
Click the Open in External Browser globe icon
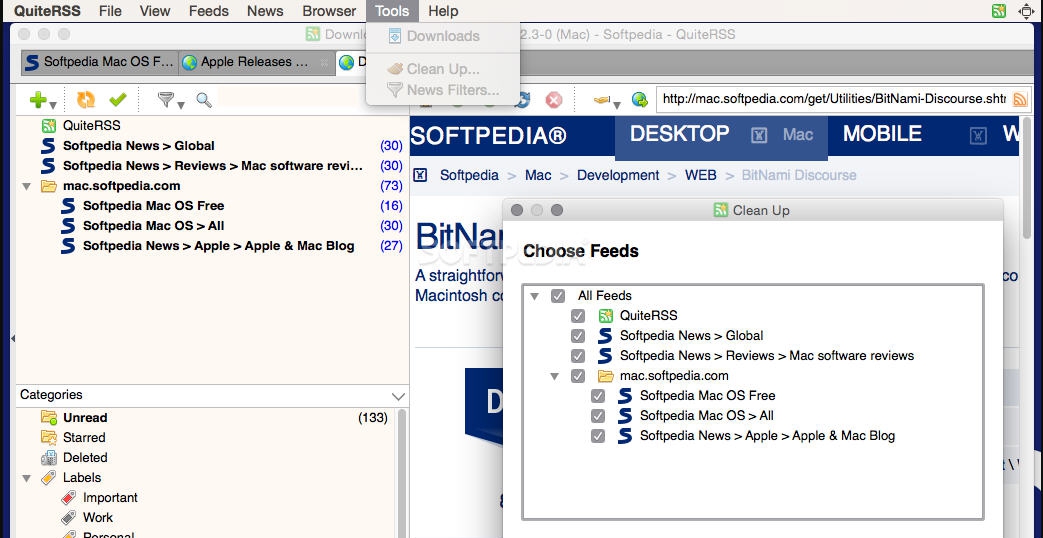coord(640,100)
